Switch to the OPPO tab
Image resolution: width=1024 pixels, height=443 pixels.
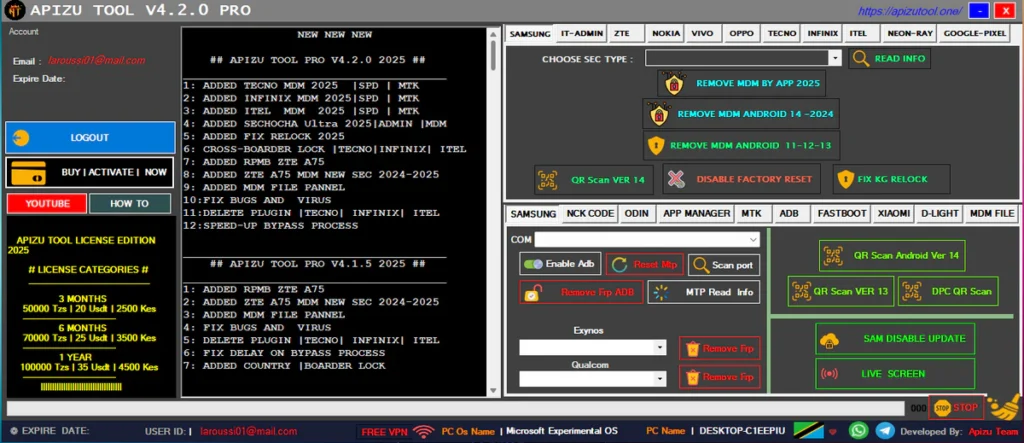[741, 33]
